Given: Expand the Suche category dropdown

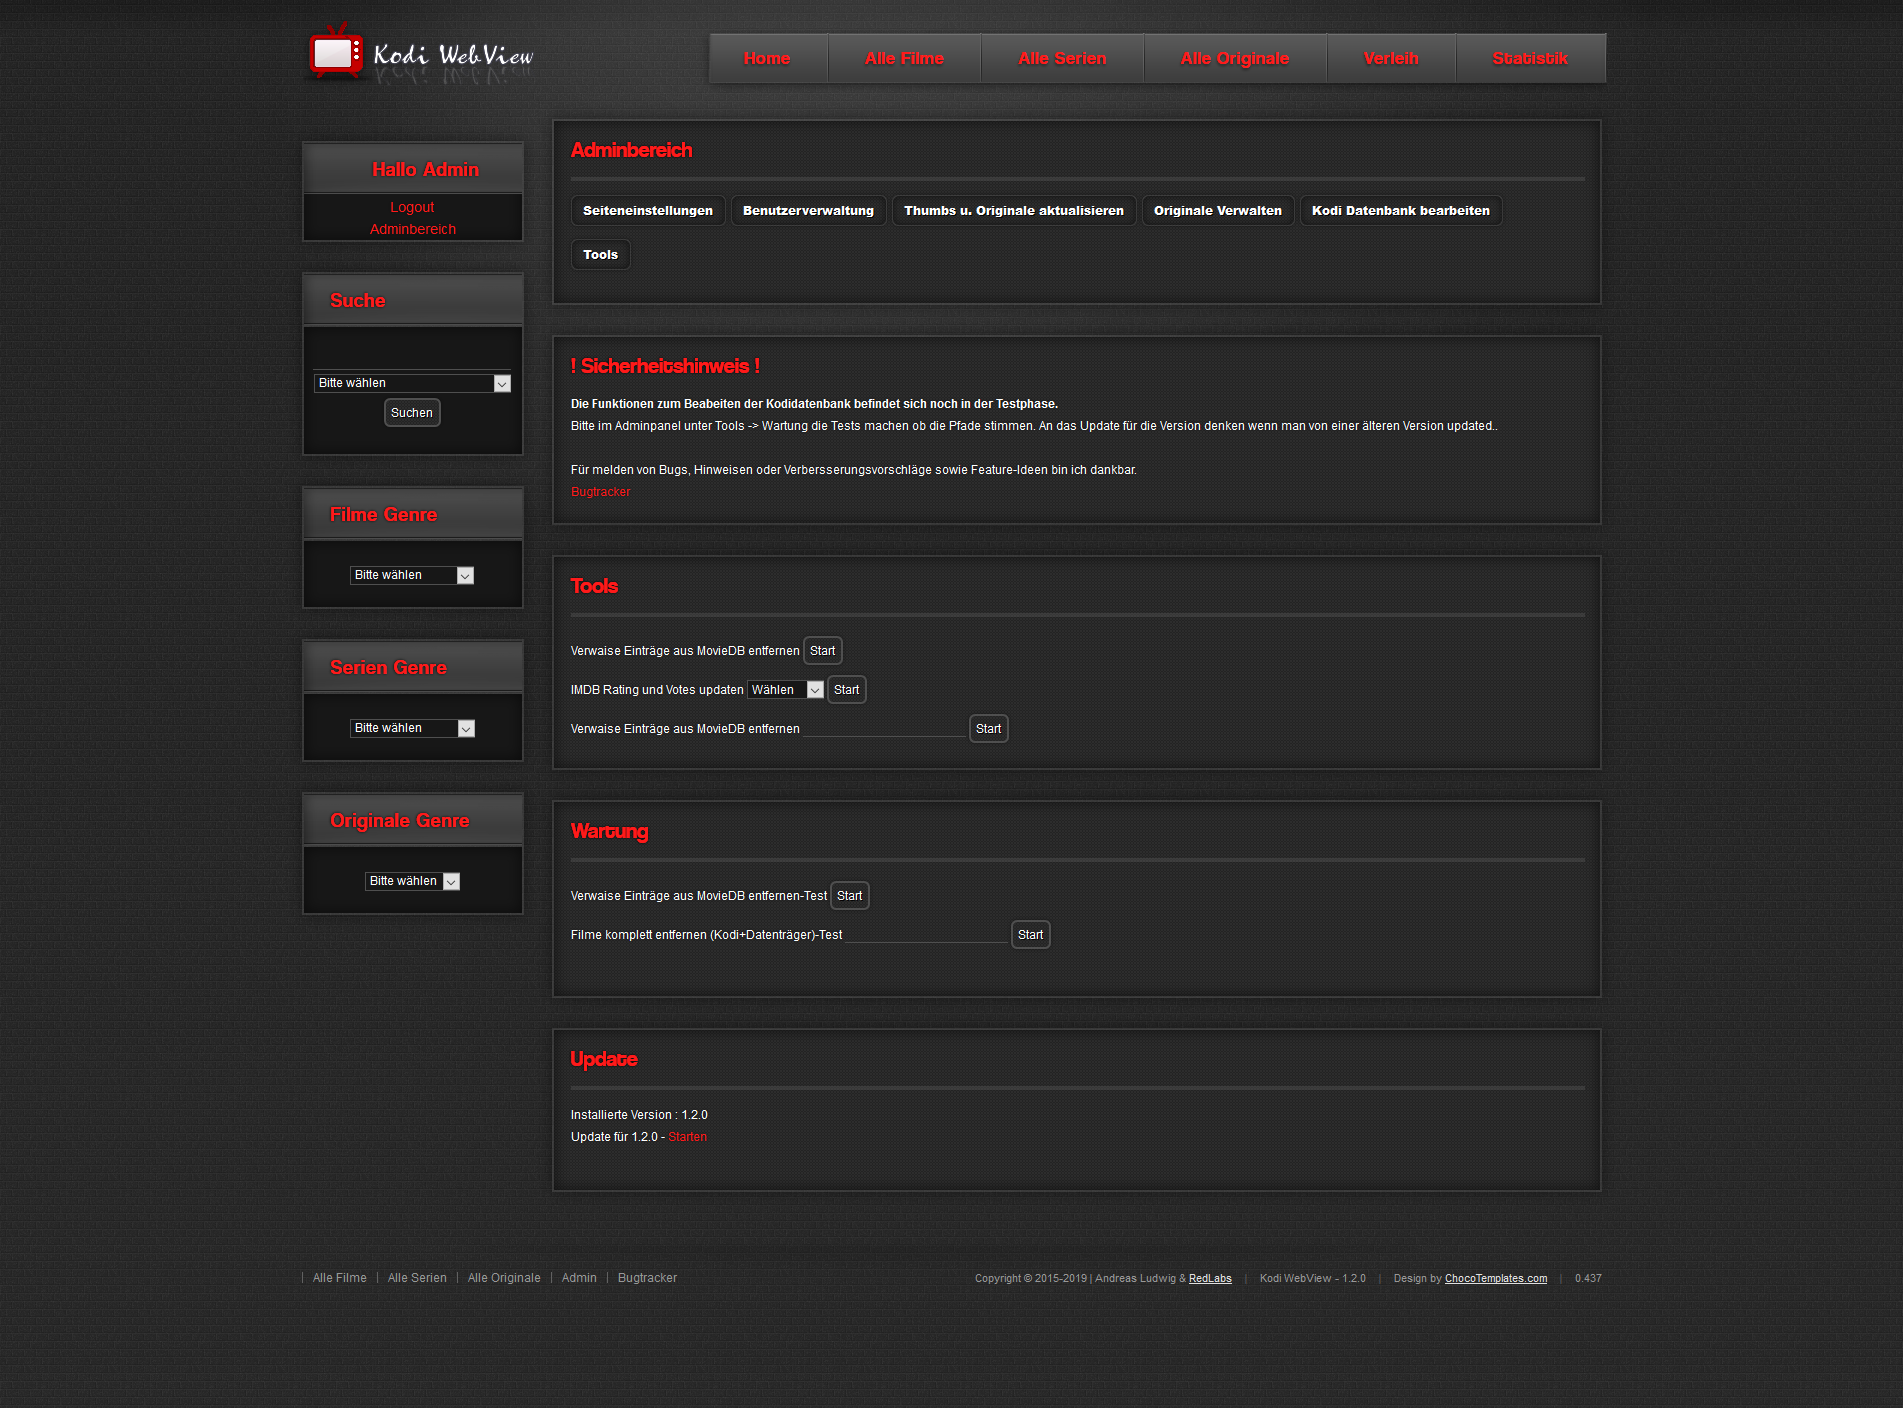Looking at the screenshot, I should coord(412,383).
